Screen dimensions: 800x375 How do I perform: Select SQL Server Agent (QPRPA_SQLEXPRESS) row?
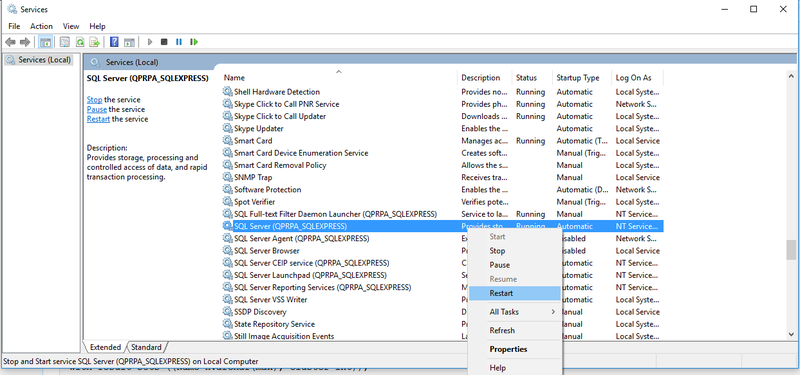click(x=443, y=239)
